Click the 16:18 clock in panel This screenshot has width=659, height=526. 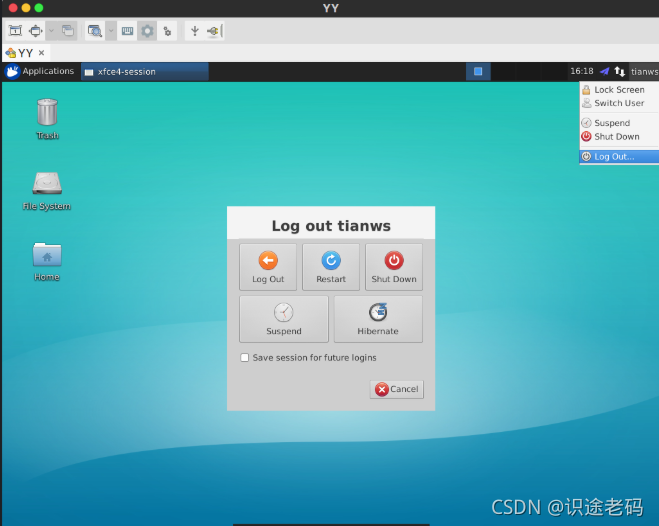[x=582, y=71]
